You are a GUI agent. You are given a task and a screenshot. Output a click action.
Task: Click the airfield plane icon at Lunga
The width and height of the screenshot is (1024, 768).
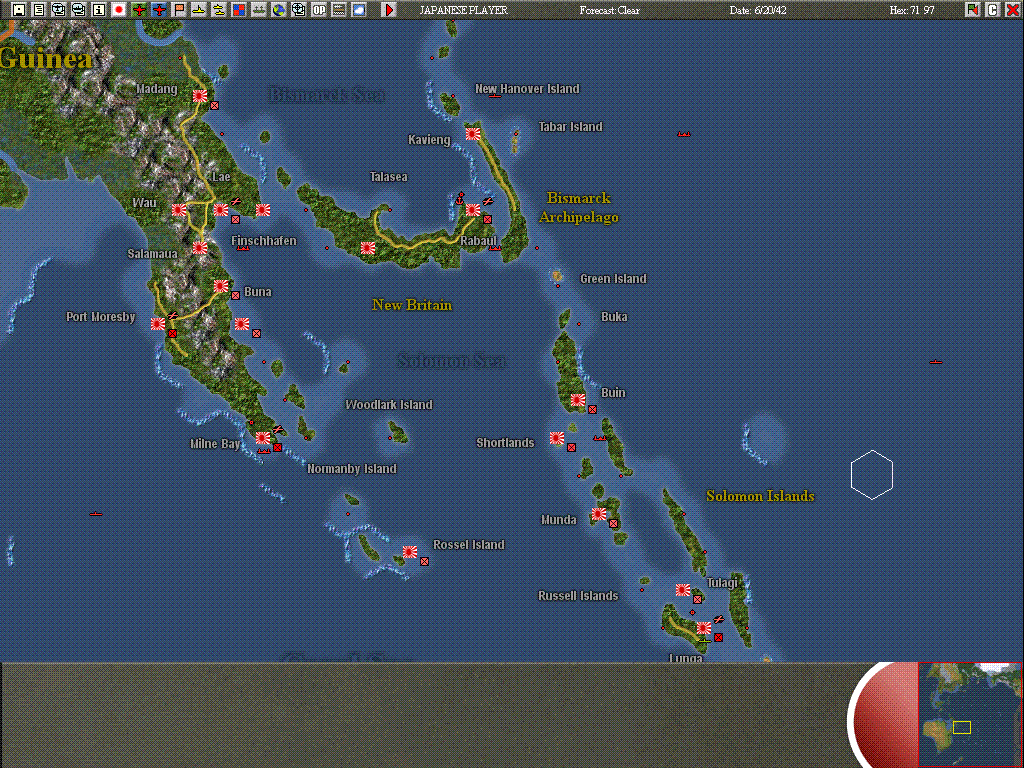719,619
